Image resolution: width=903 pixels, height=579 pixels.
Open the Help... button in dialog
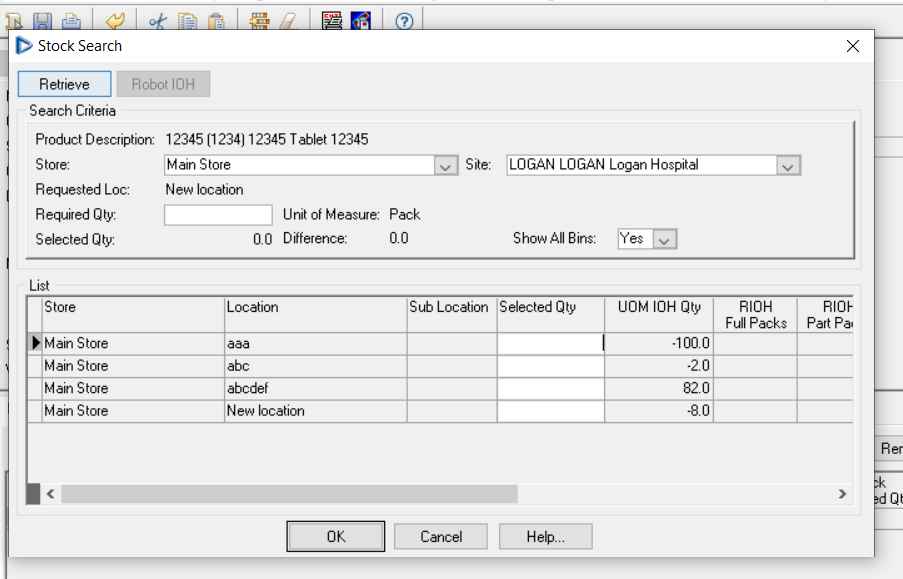(x=545, y=537)
